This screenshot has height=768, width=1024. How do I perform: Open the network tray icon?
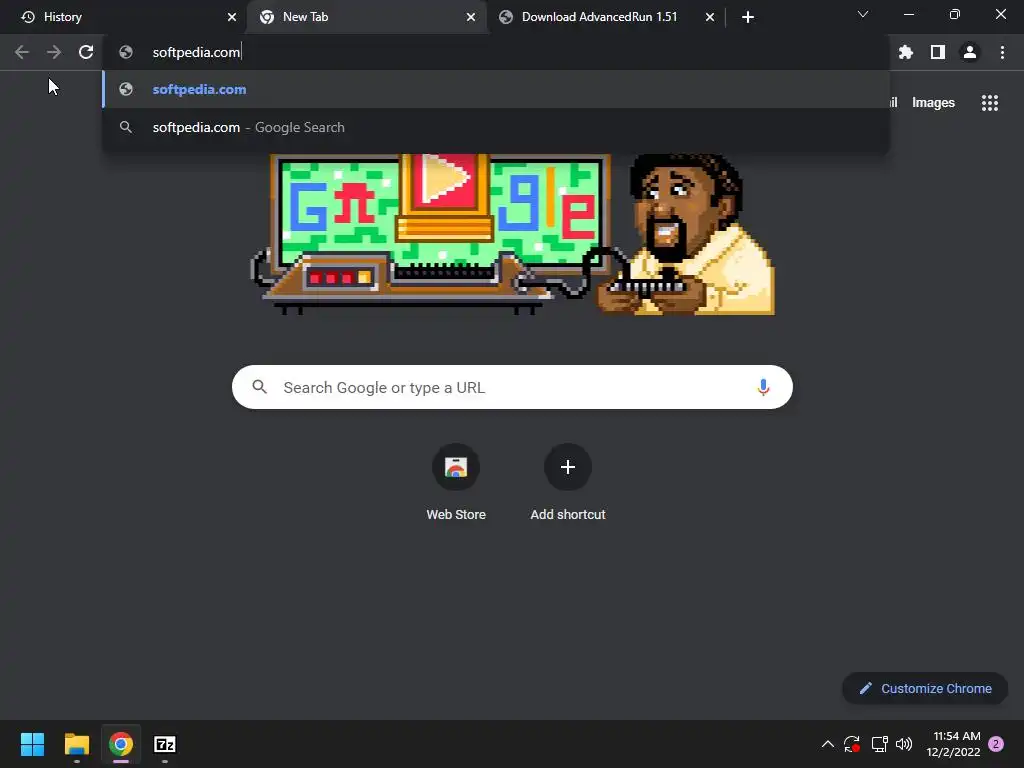(880, 744)
